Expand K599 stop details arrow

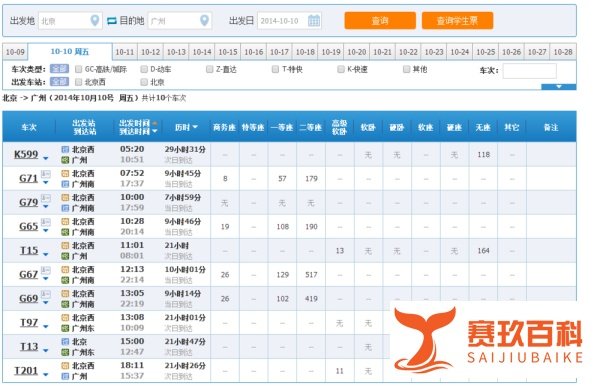(46, 158)
